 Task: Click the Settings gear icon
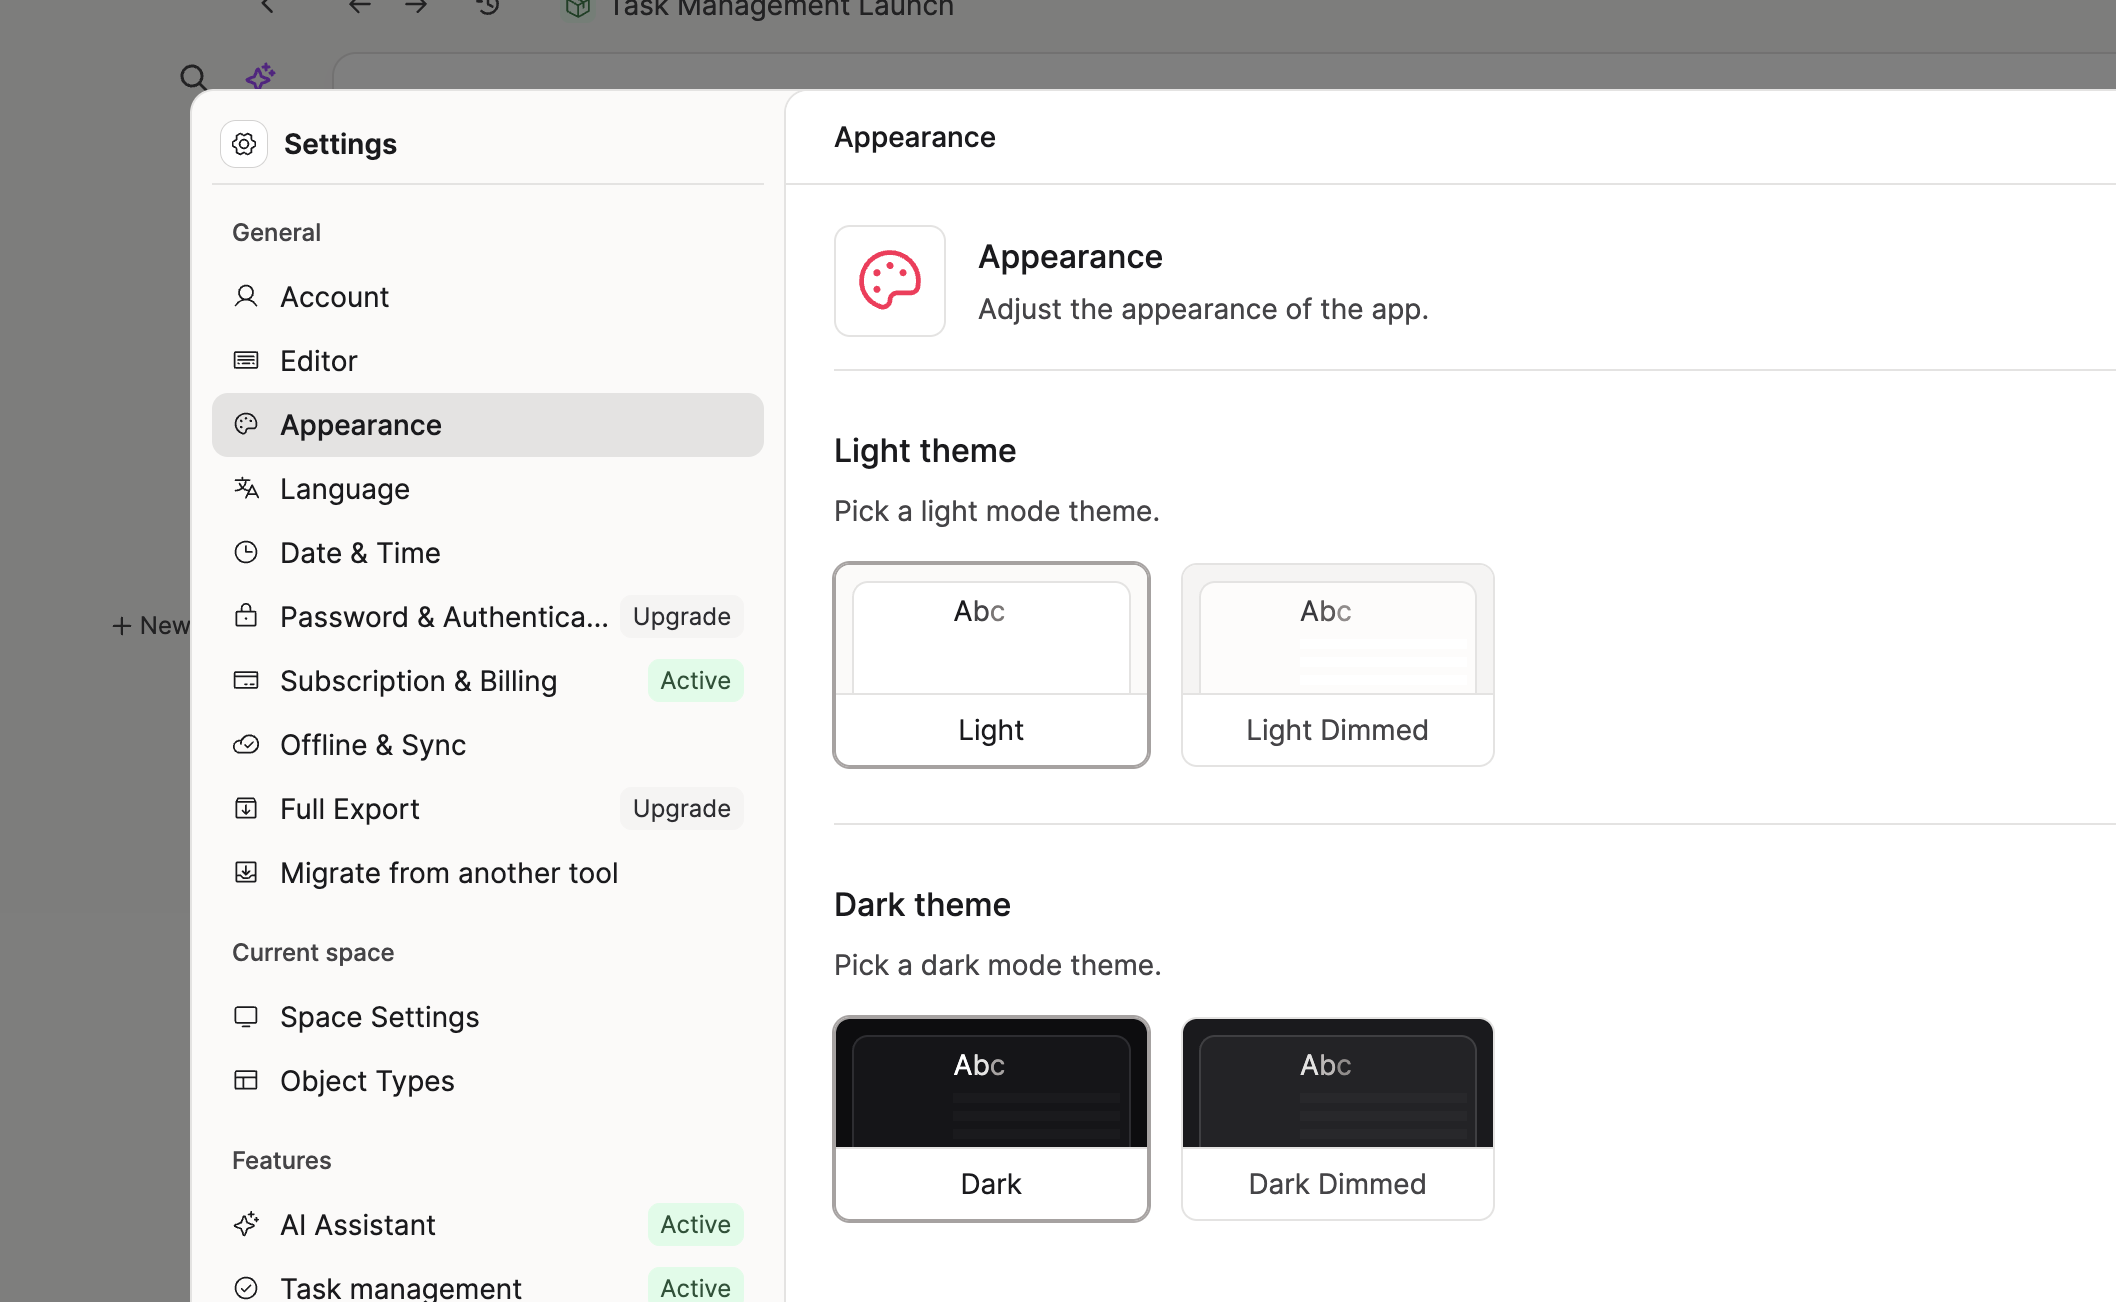(x=244, y=144)
